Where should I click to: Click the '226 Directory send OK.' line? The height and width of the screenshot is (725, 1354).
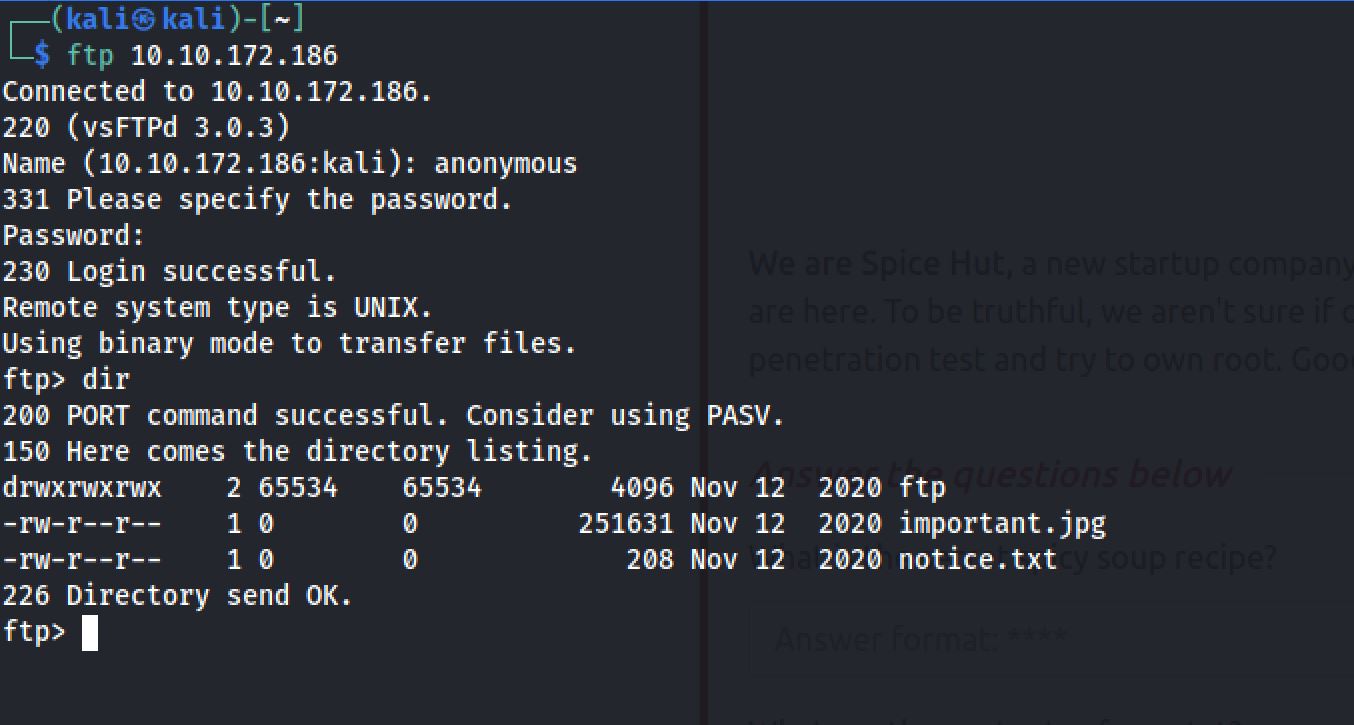pyautogui.click(x=177, y=596)
